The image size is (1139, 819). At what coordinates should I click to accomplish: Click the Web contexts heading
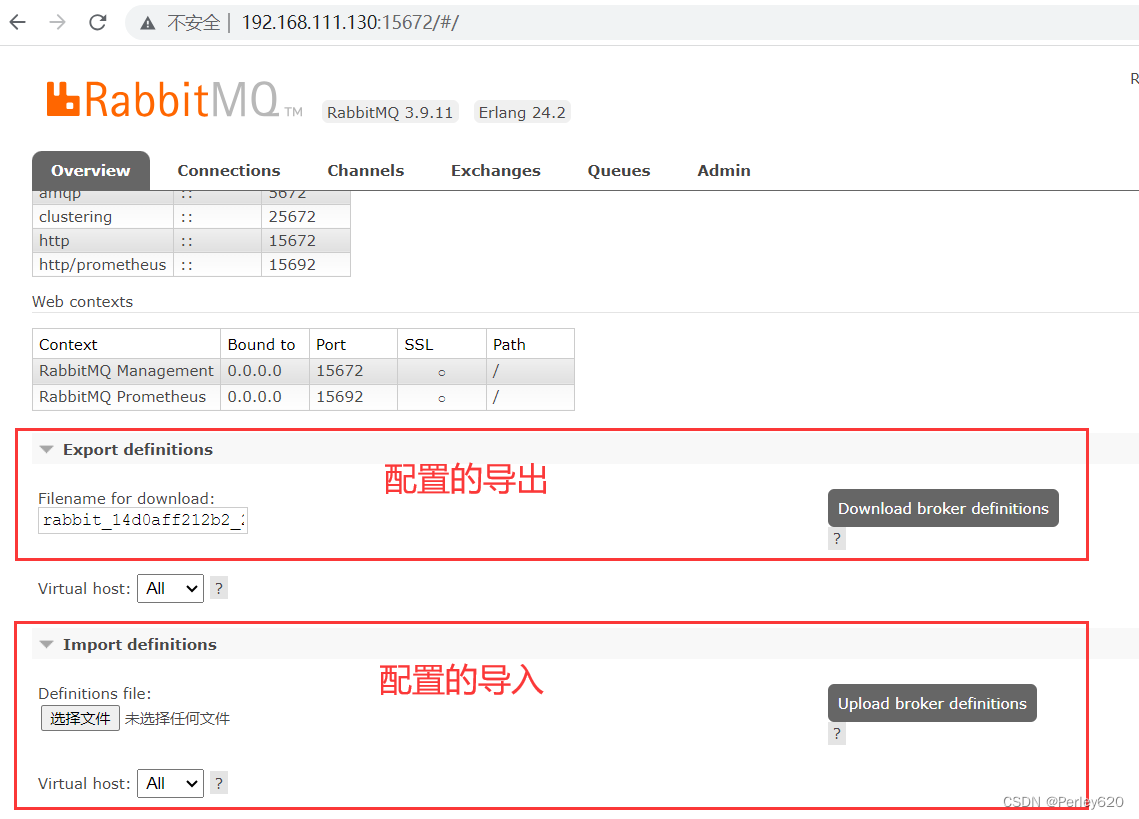coord(83,302)
